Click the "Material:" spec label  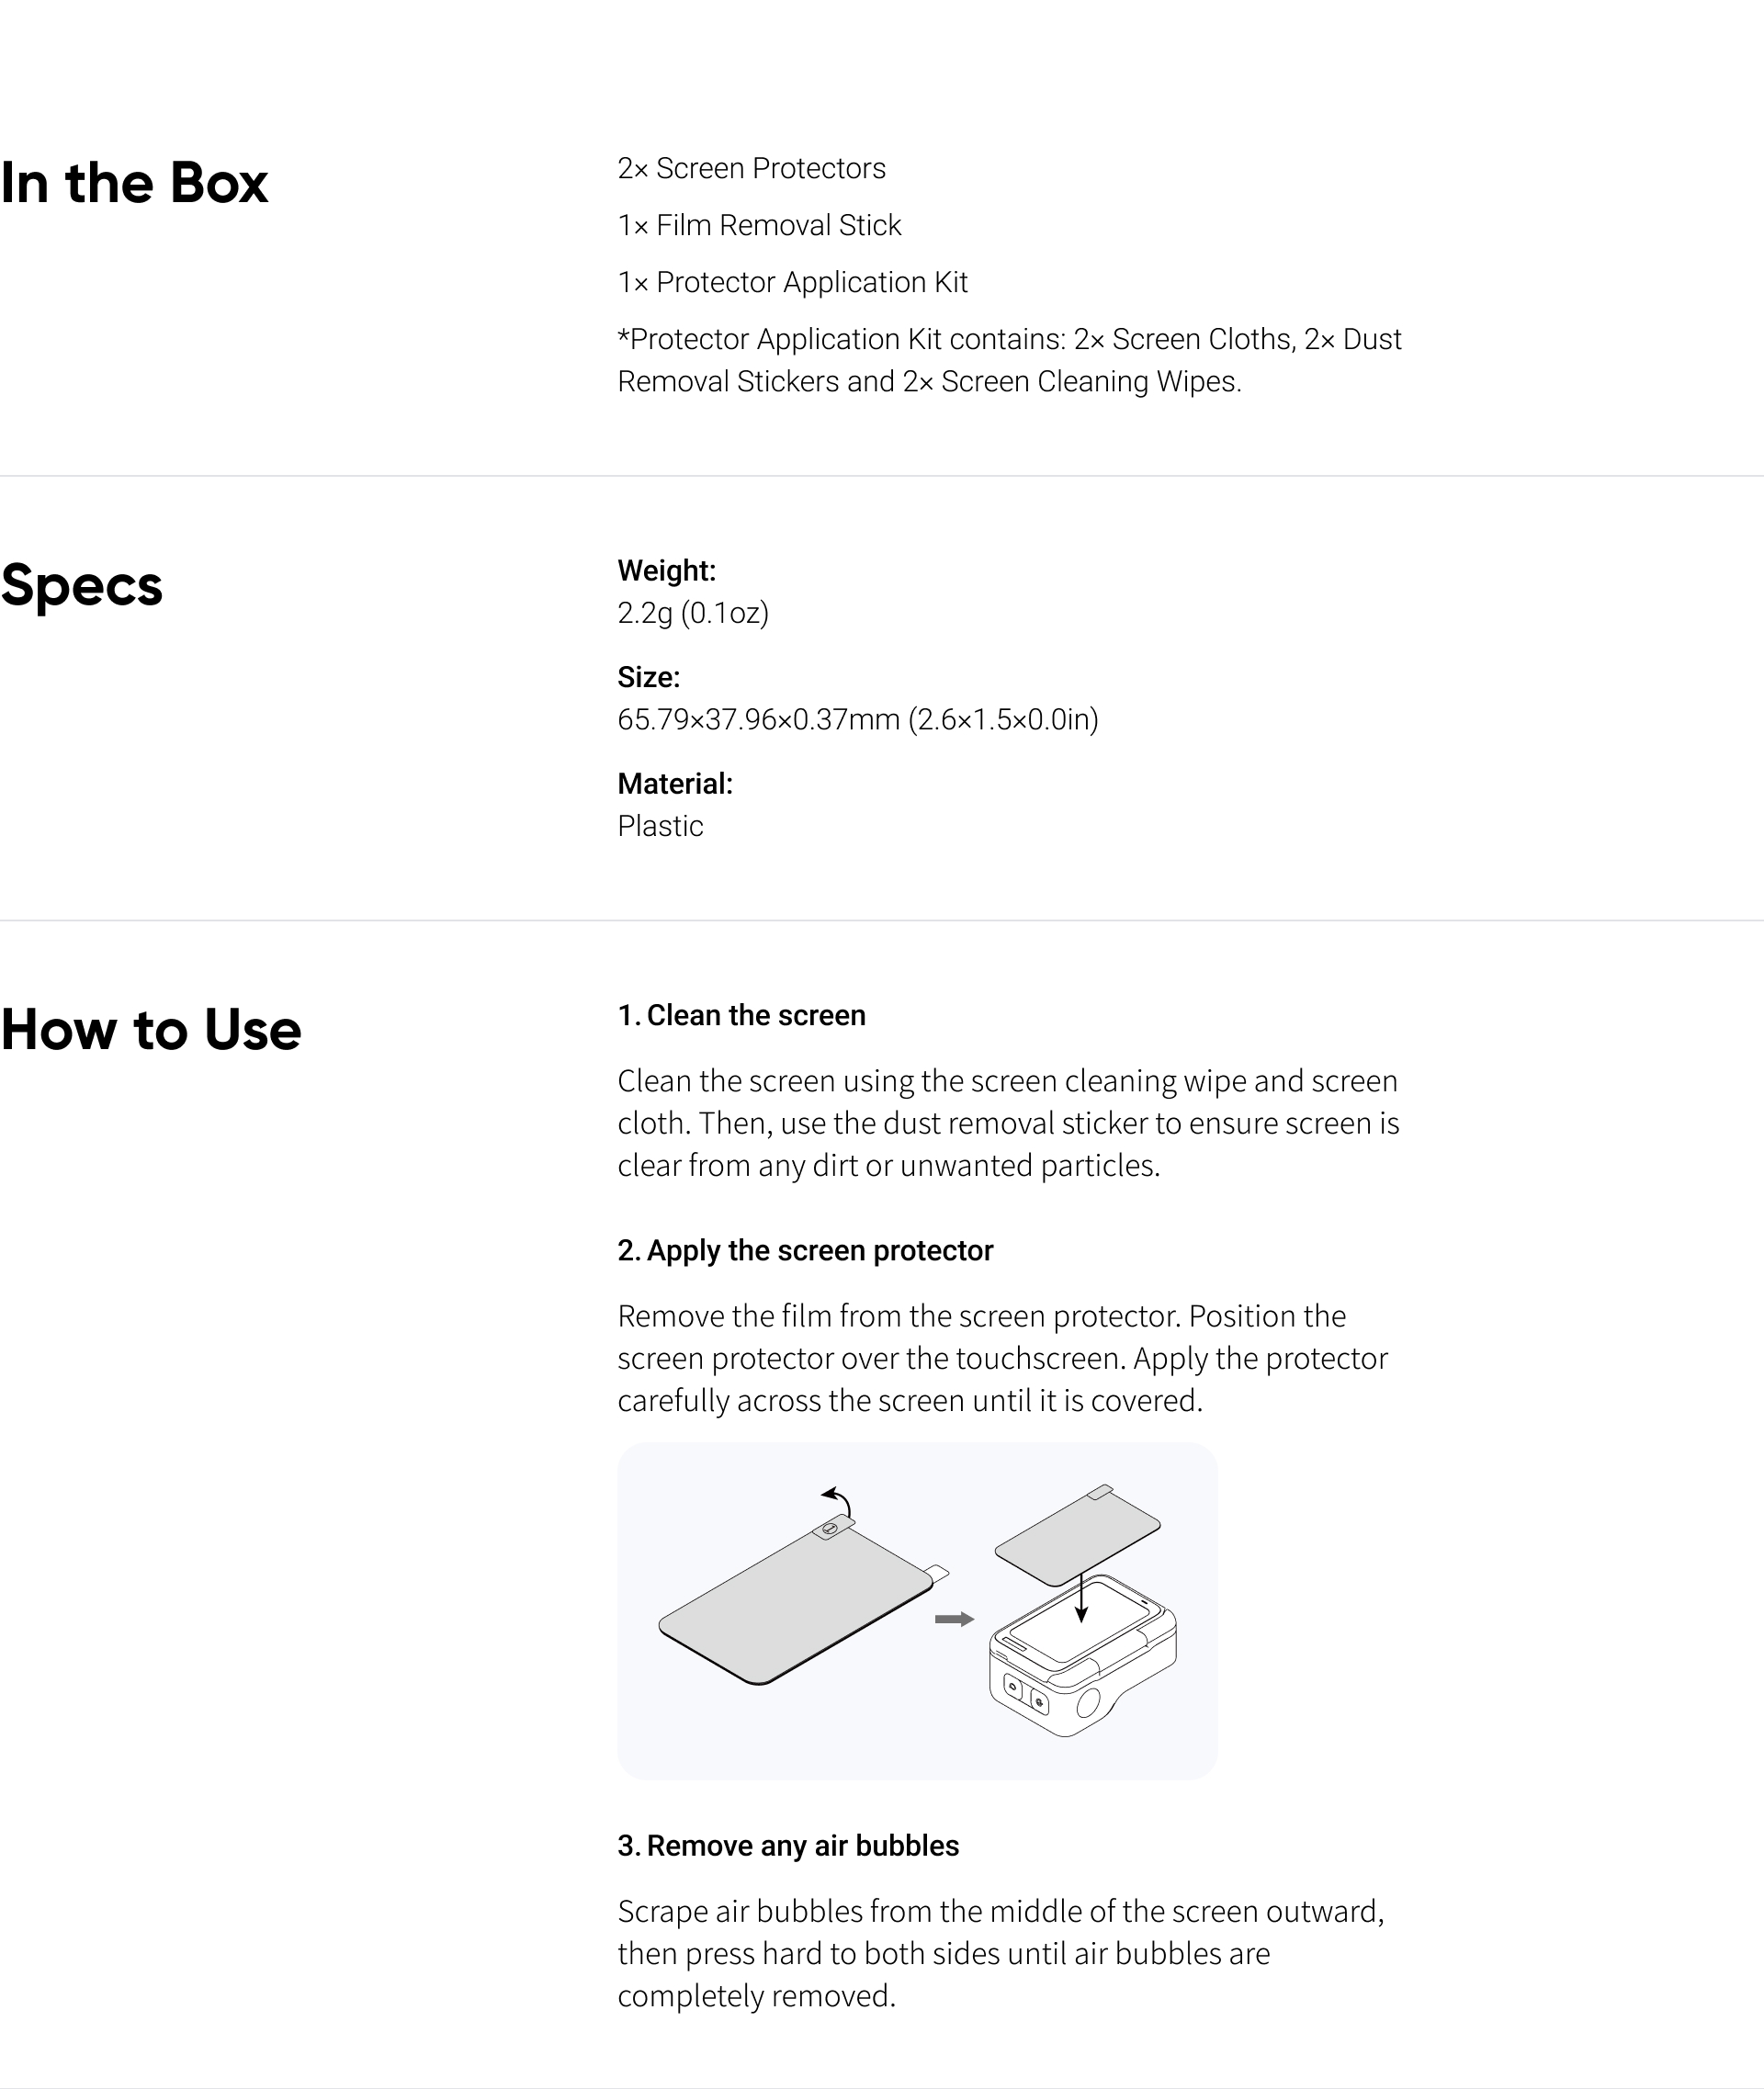point(675,783)
